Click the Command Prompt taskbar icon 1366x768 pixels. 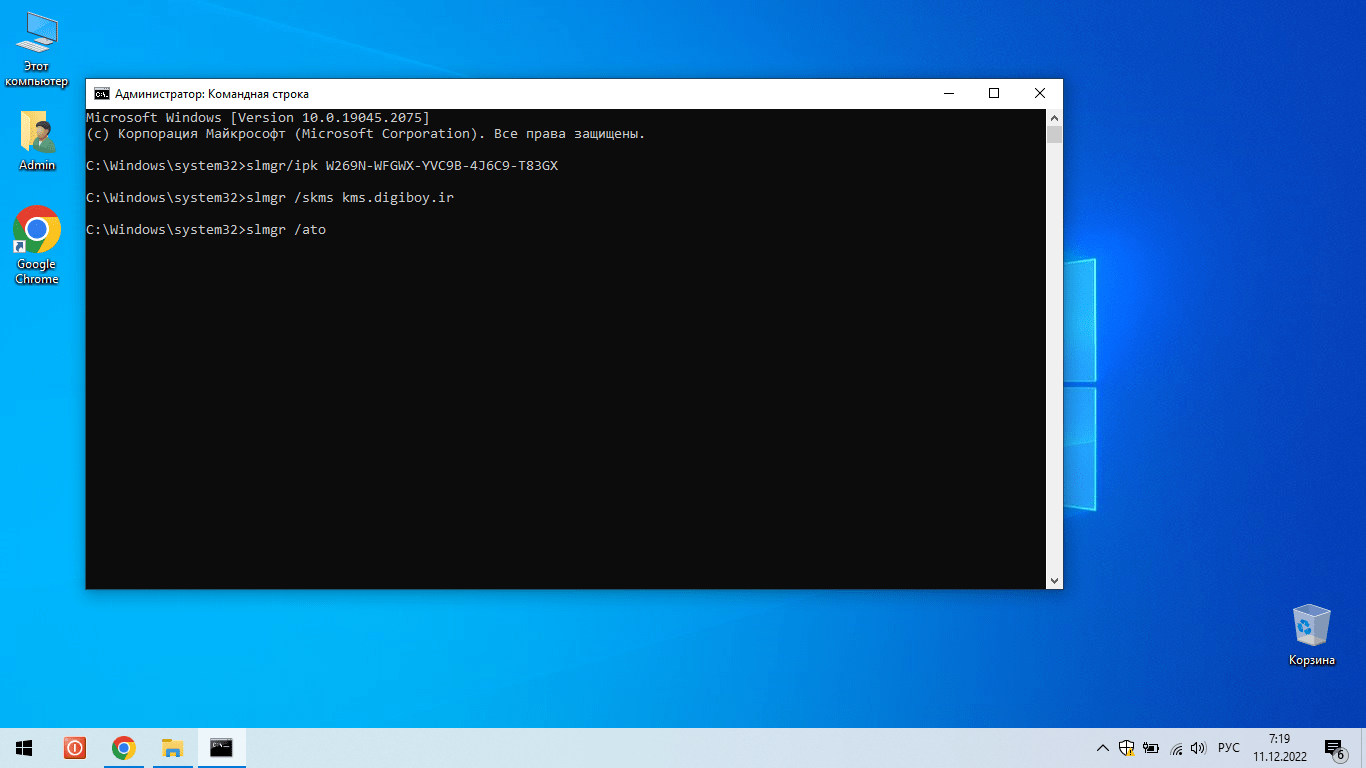tap(222, 748)
